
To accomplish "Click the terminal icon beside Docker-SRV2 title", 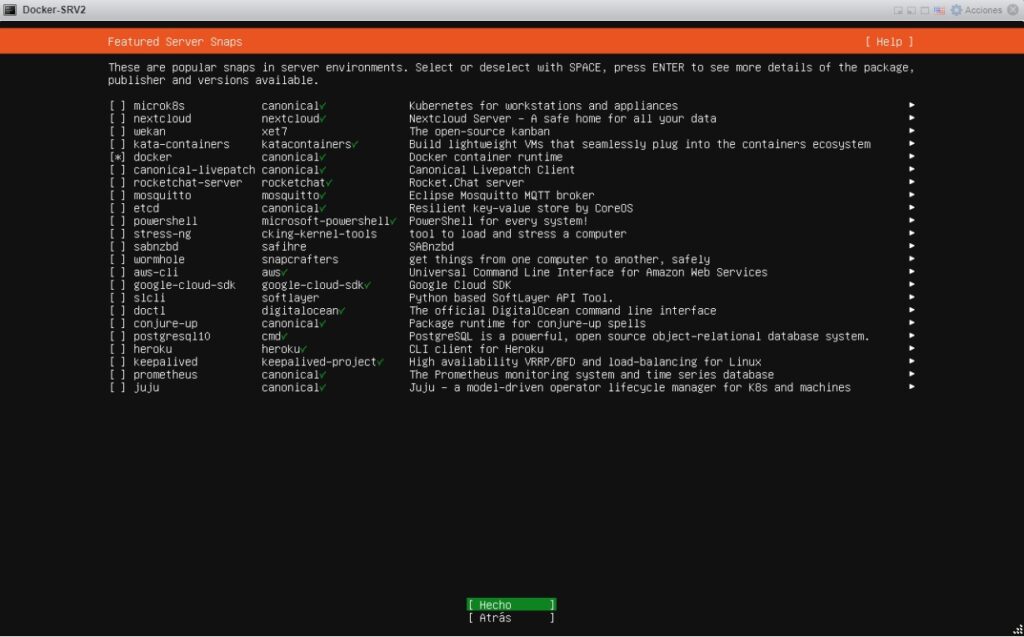I will pos(10,9).
